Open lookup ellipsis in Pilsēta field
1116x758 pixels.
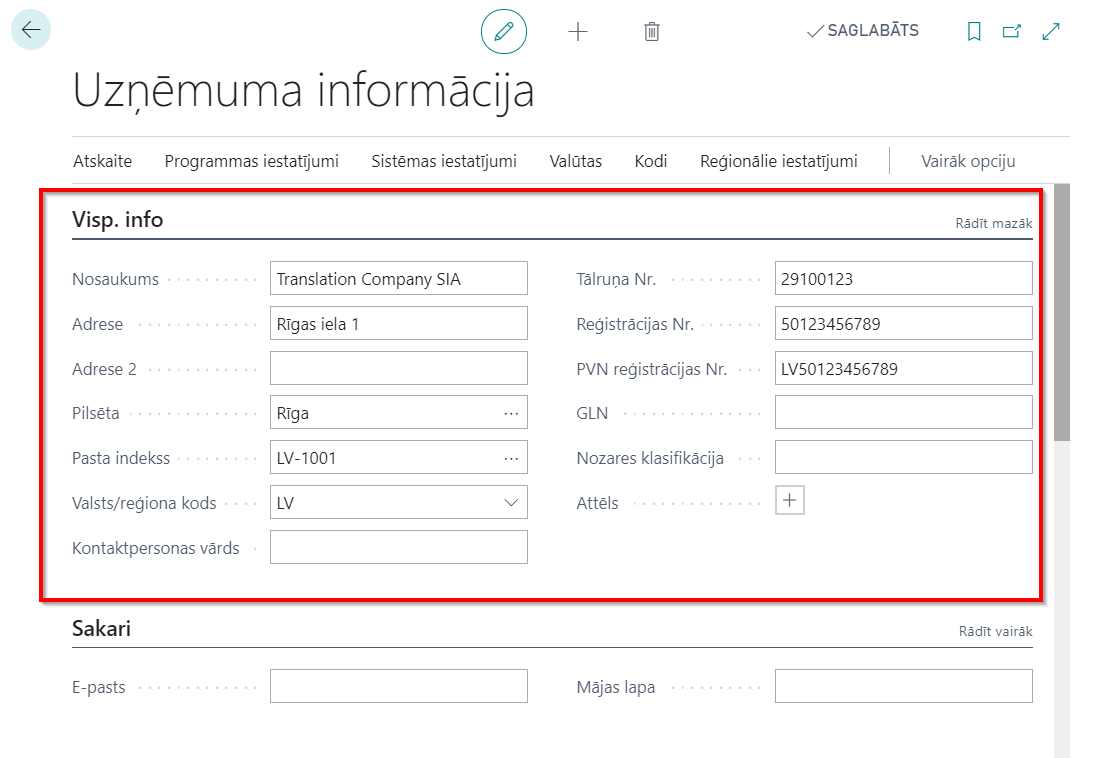tap(511, 414)
